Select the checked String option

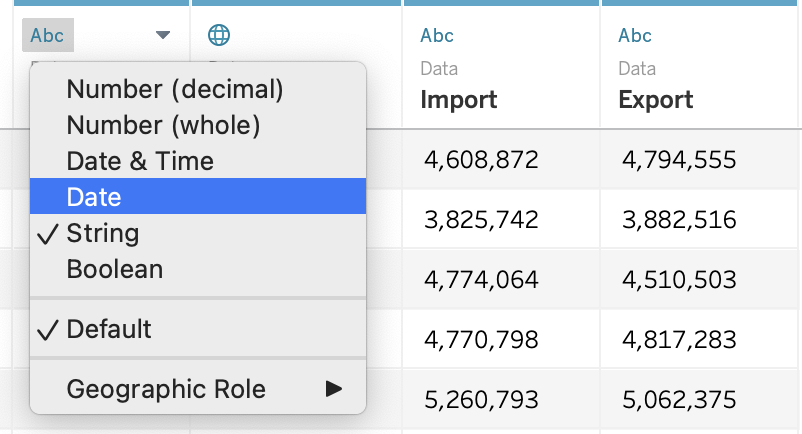pos(102,233)
